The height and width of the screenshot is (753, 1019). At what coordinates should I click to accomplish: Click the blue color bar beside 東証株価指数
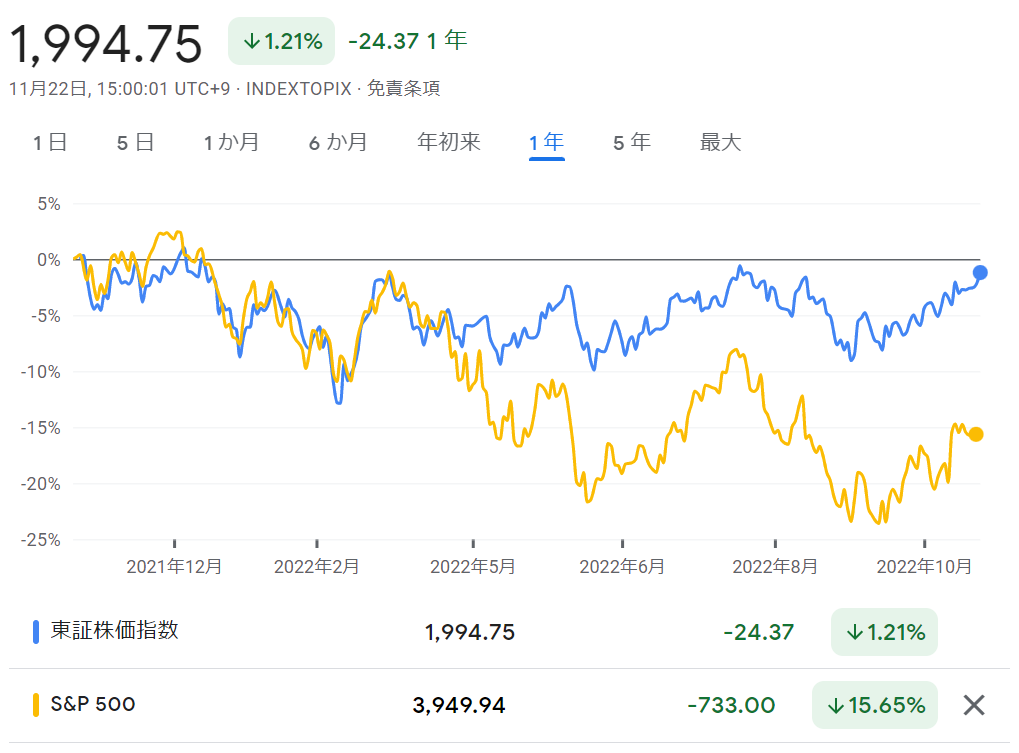point(36,632)
